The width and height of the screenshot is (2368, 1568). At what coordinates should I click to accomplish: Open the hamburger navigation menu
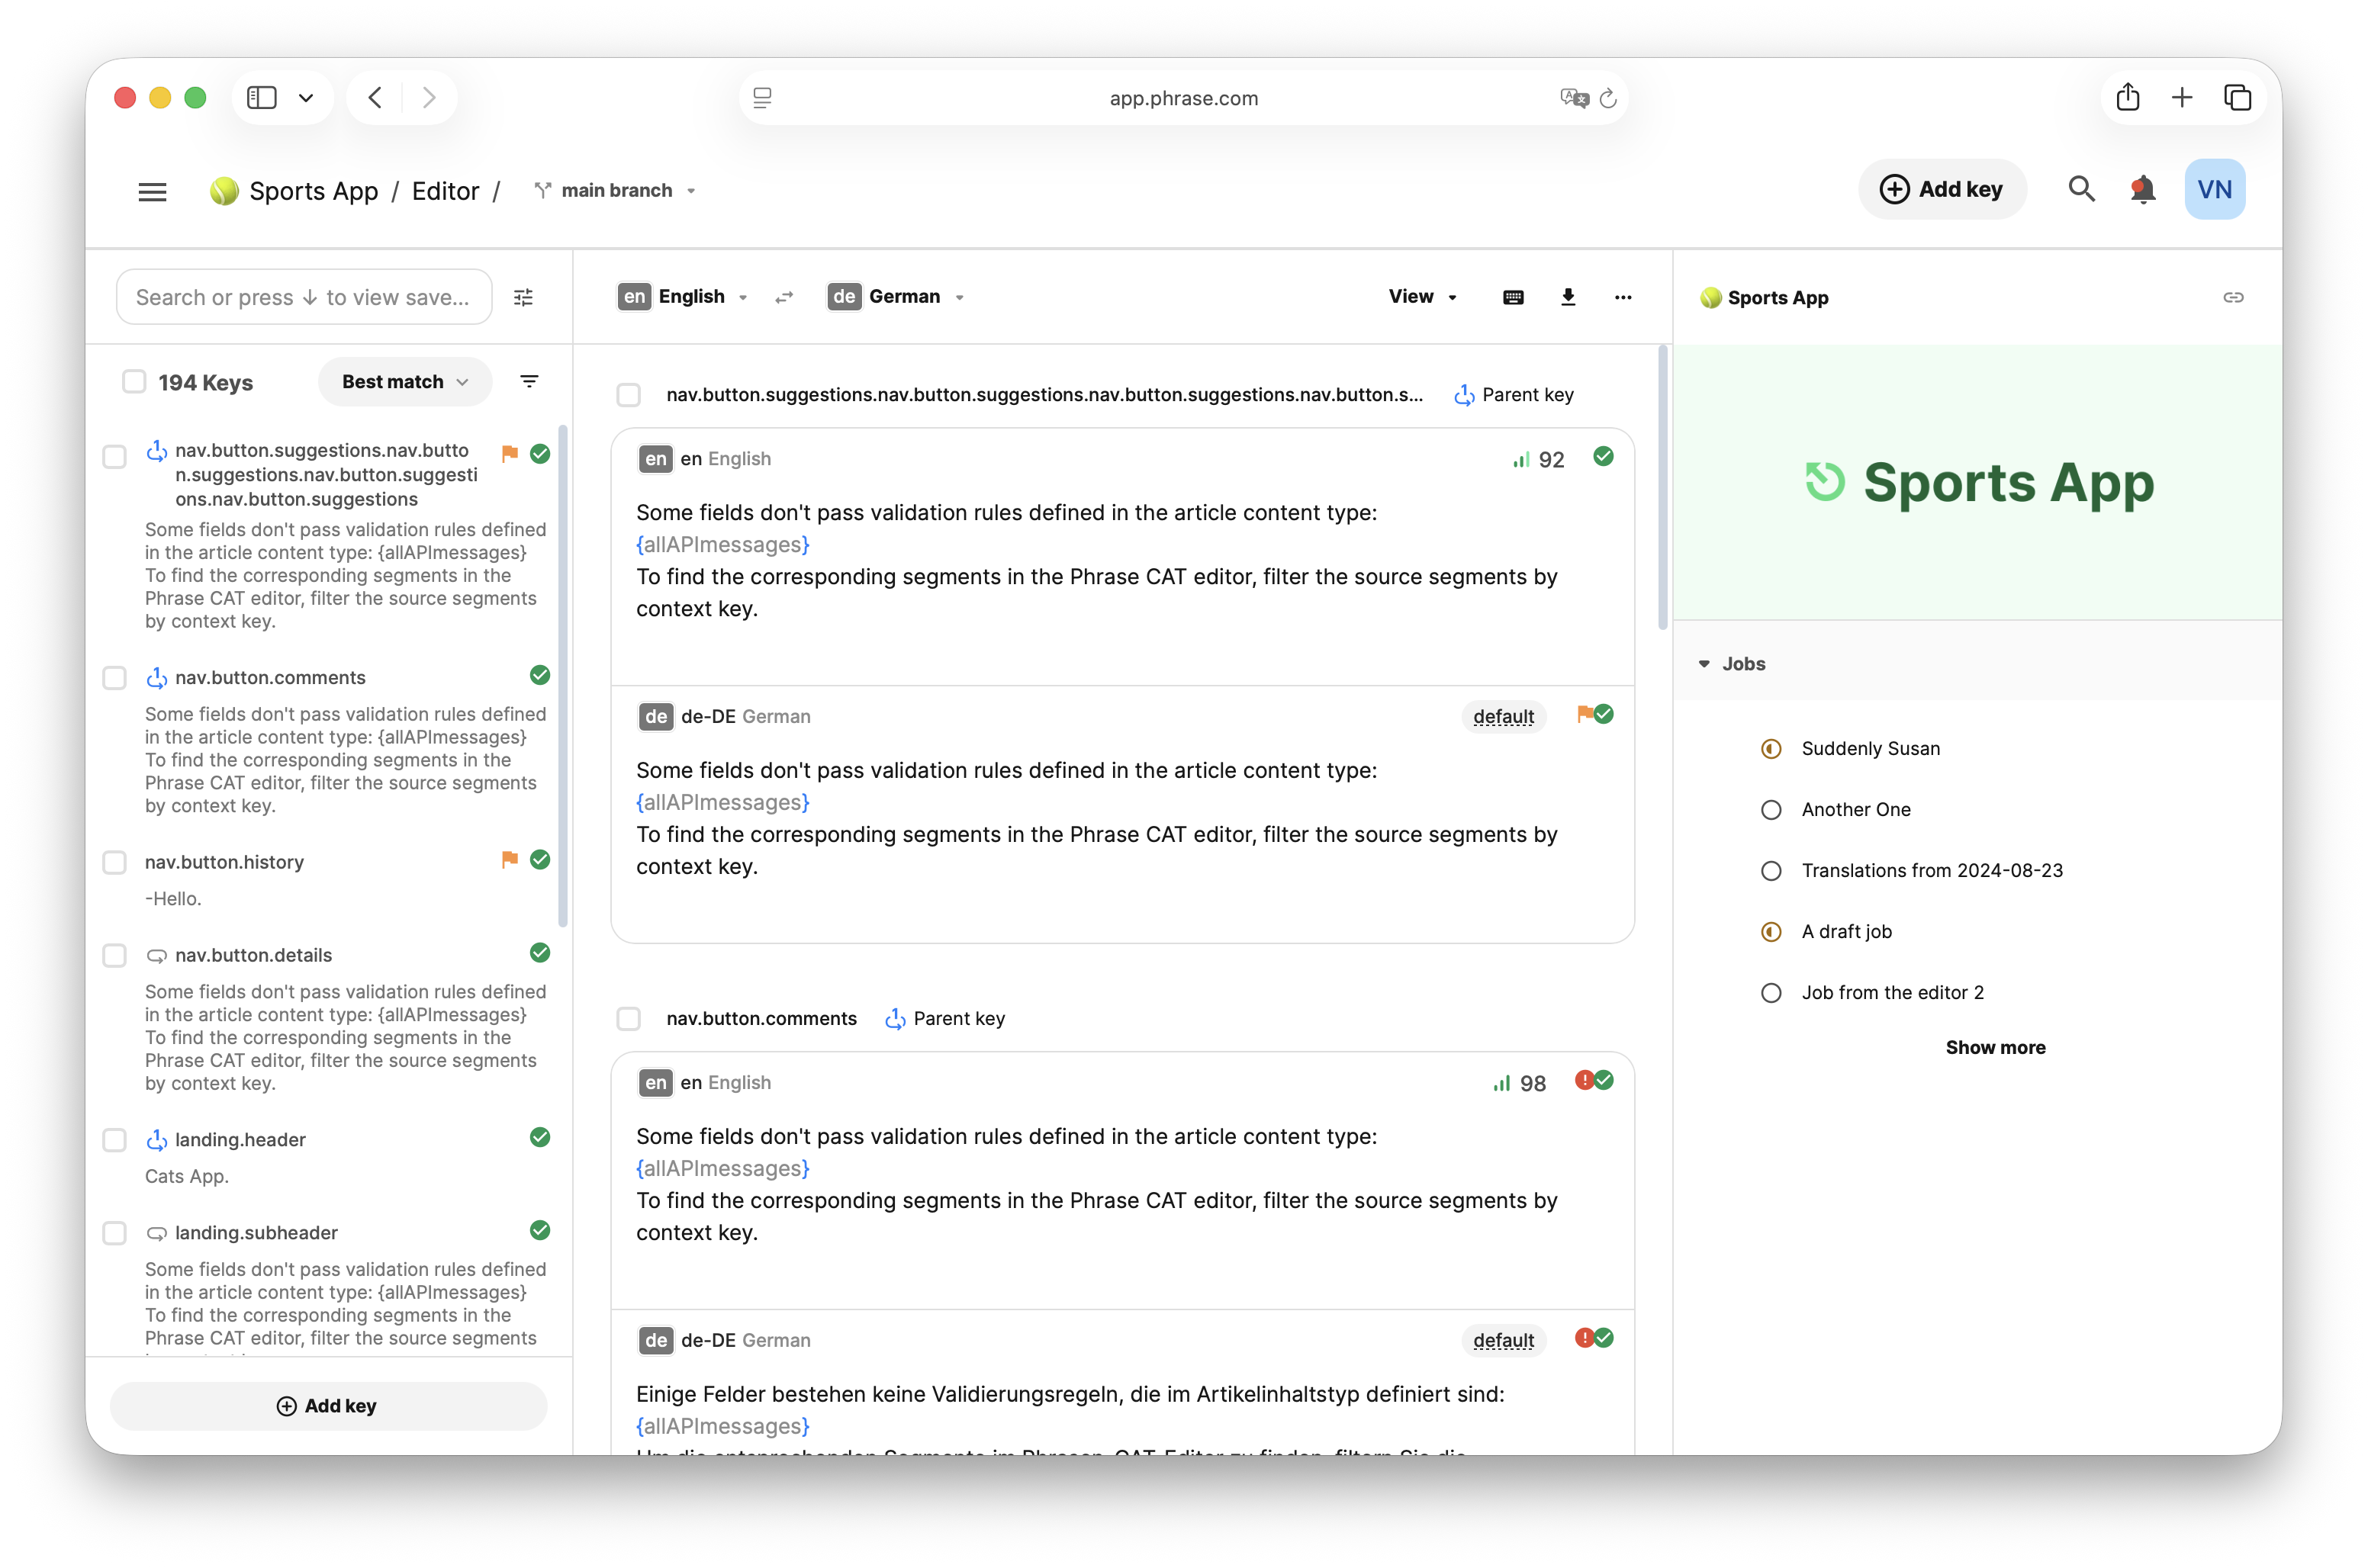[152, 191]
